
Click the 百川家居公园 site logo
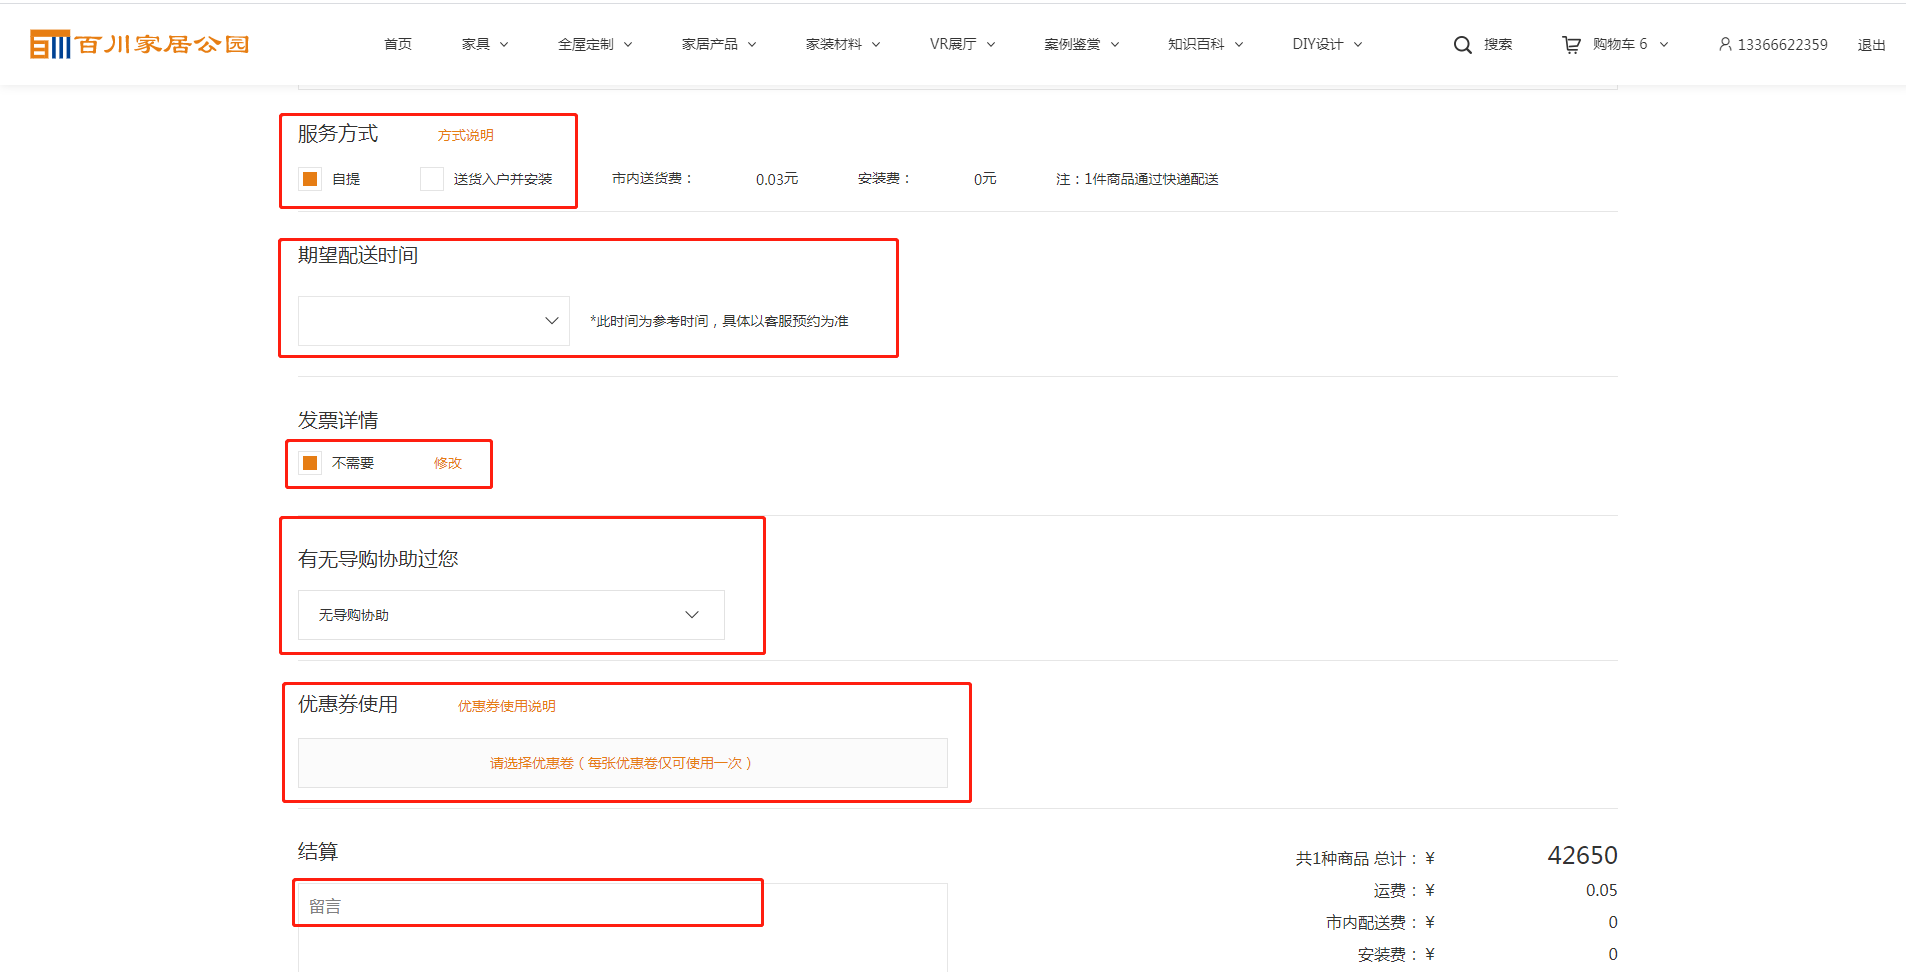139,44
